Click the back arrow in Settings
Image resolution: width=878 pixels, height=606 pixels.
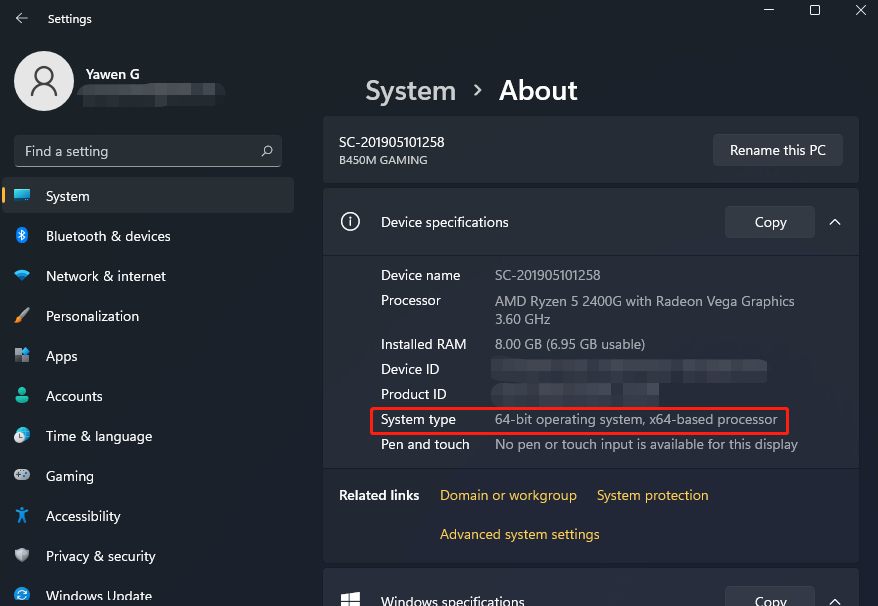point(21,18)
